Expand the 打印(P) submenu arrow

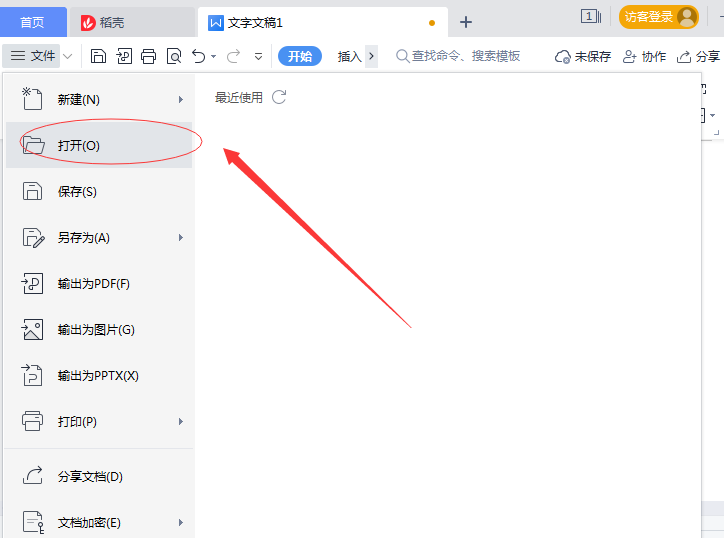[x=181, y=422]
